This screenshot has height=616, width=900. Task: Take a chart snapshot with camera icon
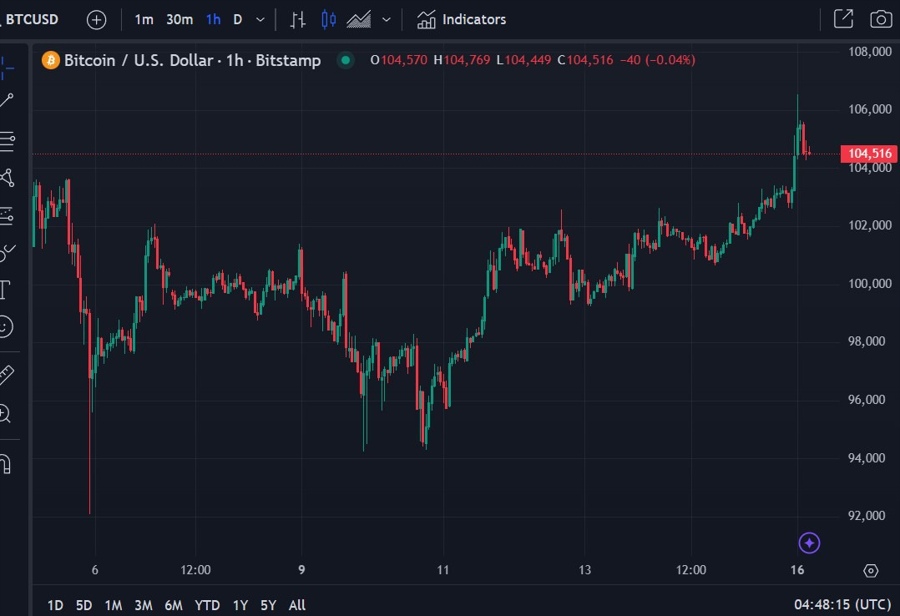tap(881, 19)
